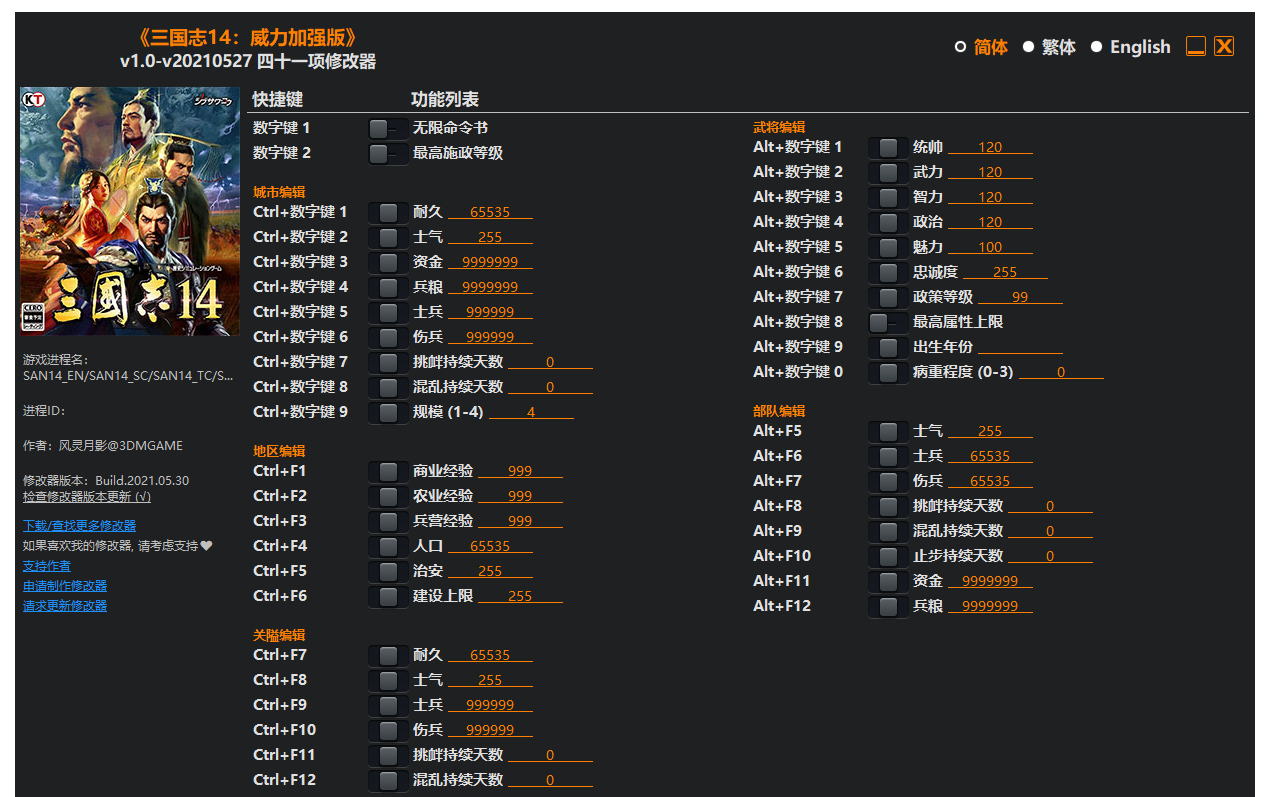
Task: Enable 忠诚度 toggle
Action: 888,272
